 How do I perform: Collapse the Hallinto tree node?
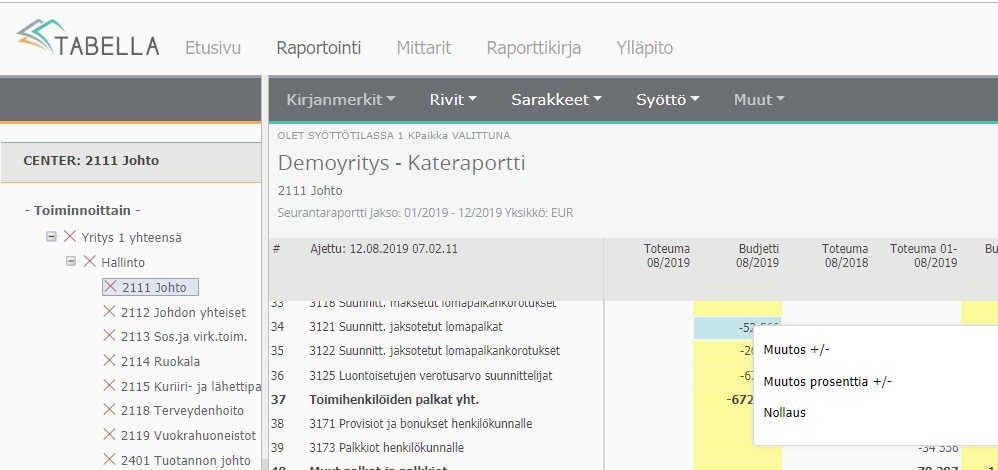pos(71,262)
